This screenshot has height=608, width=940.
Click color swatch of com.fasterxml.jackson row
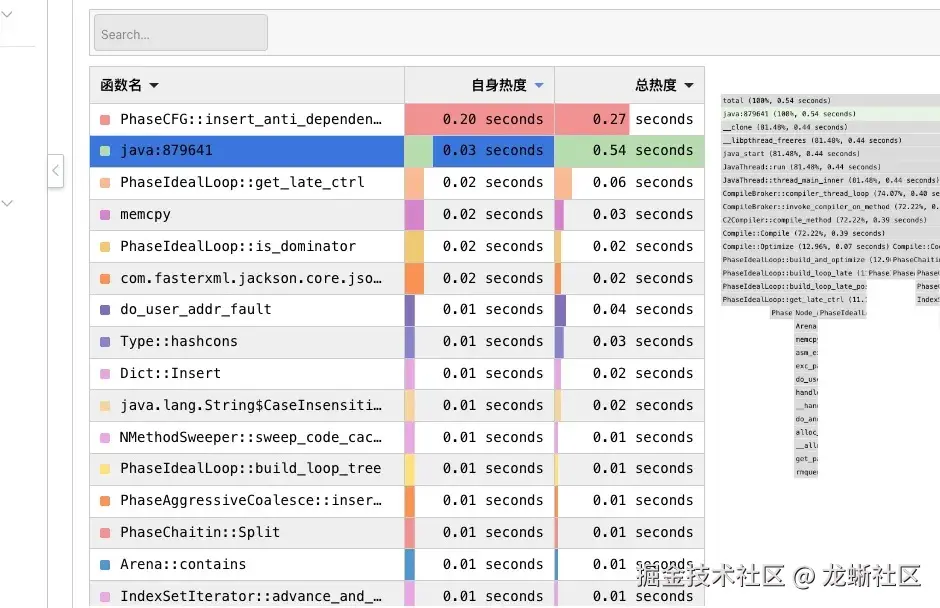coord(105,278)
